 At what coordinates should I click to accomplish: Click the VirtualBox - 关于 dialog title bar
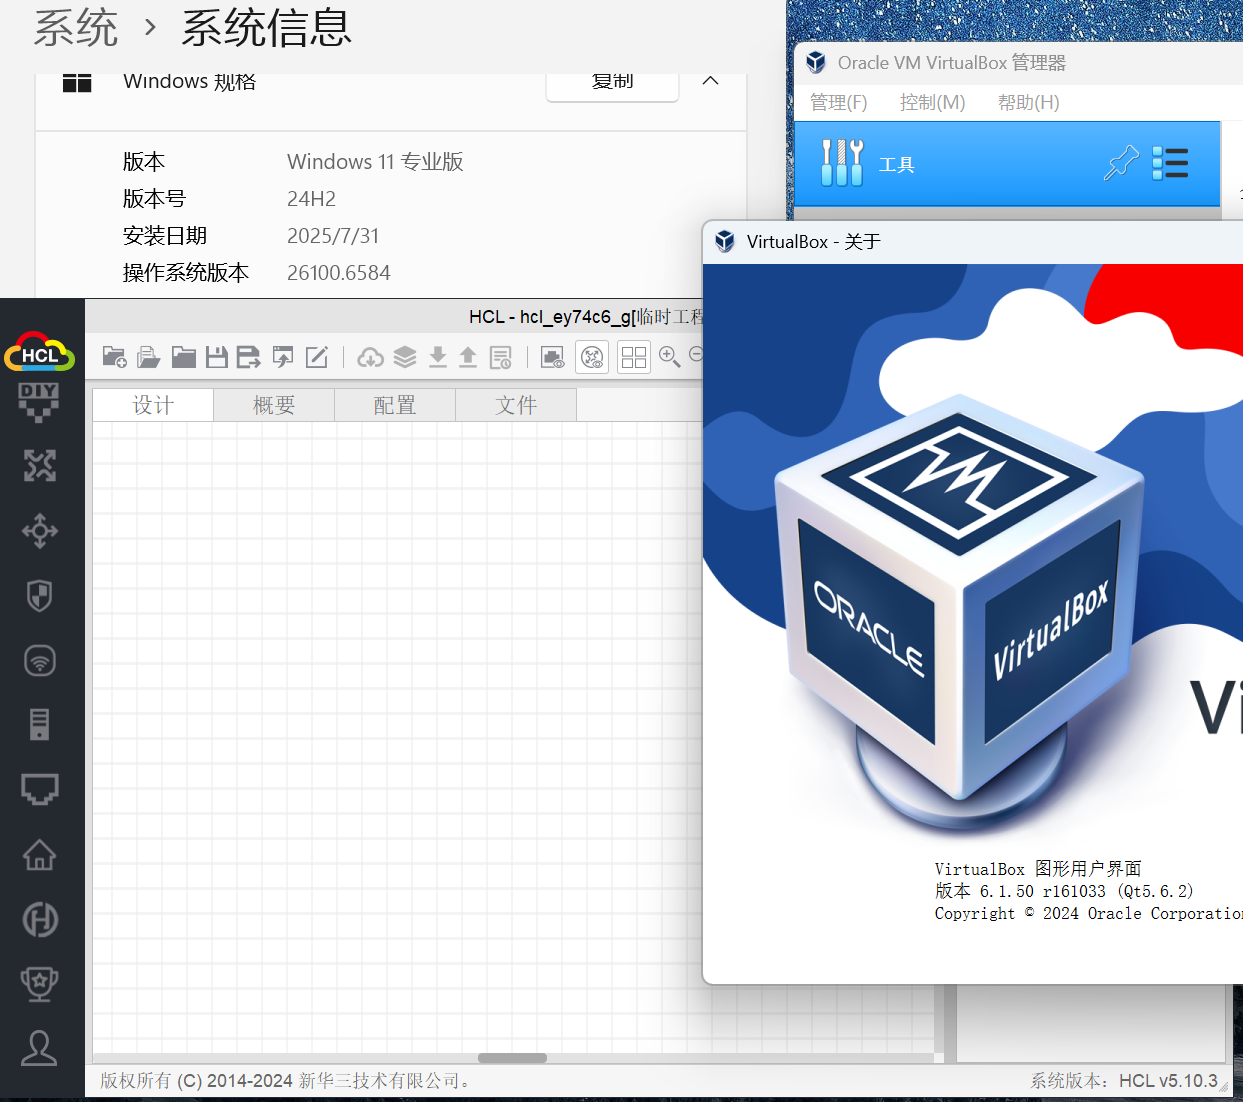tap(973, 242)
